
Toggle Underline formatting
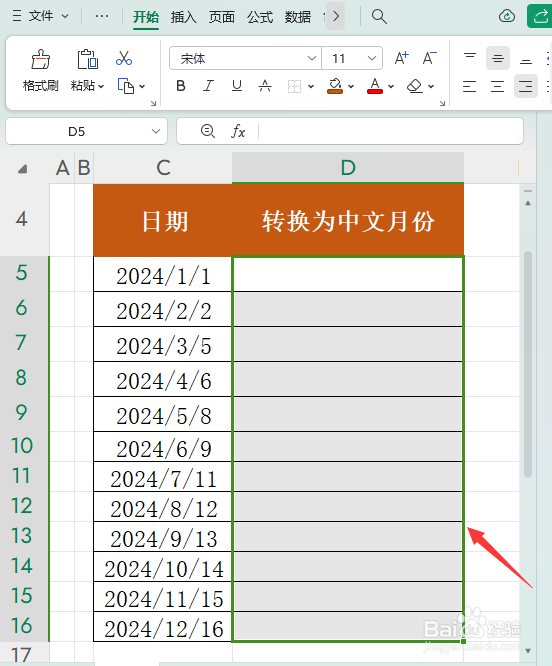[237, 86]
